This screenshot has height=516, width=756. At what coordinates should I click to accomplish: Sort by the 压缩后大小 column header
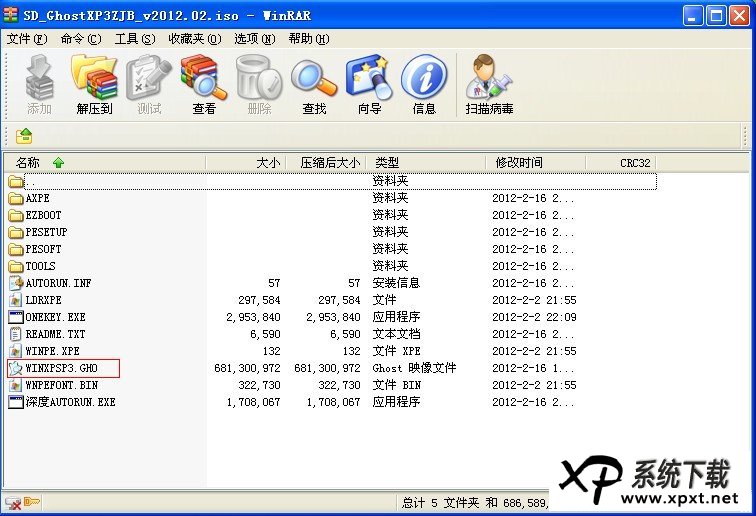(326, 163)
